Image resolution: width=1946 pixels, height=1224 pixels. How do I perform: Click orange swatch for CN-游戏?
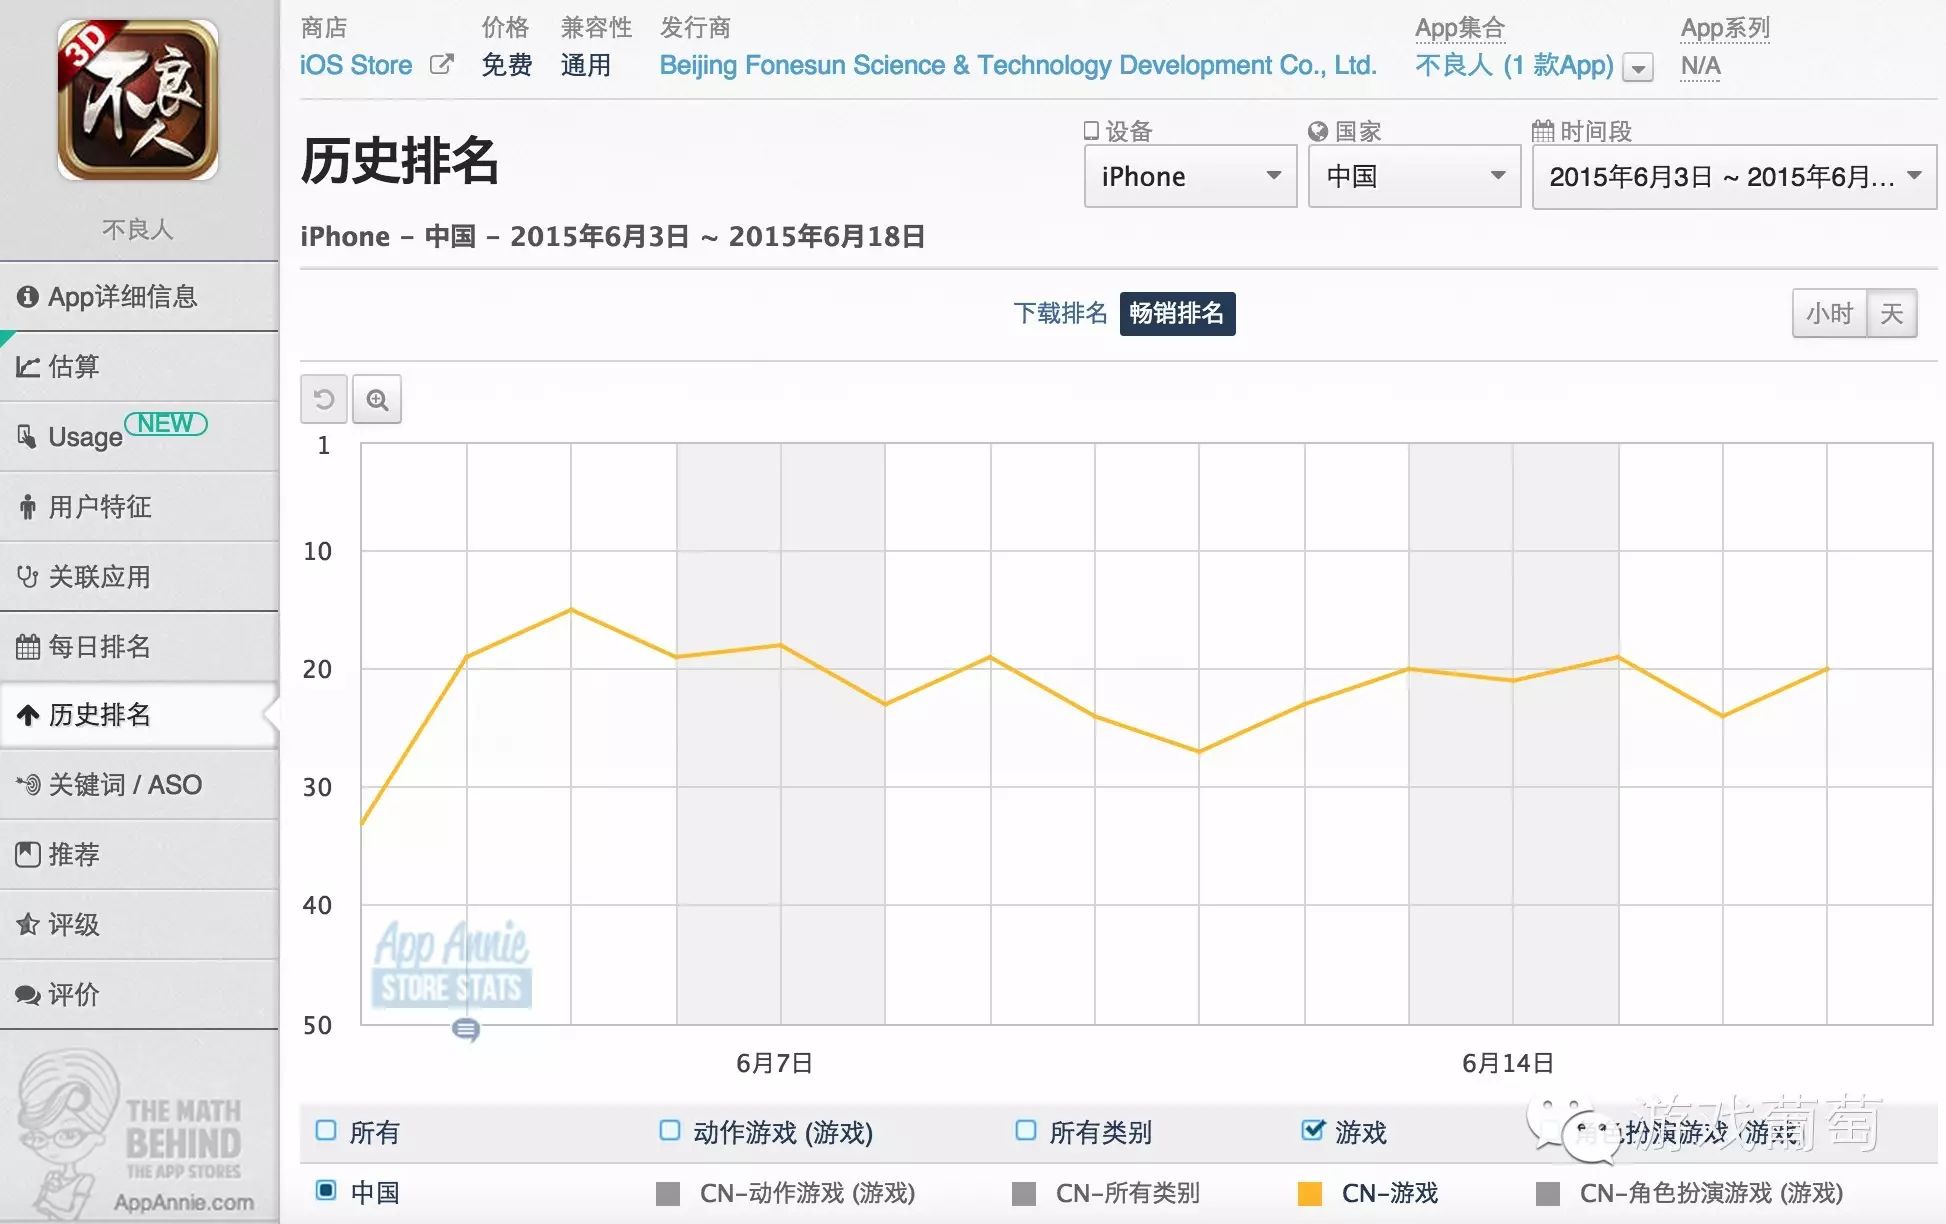click(1310, 1193)
